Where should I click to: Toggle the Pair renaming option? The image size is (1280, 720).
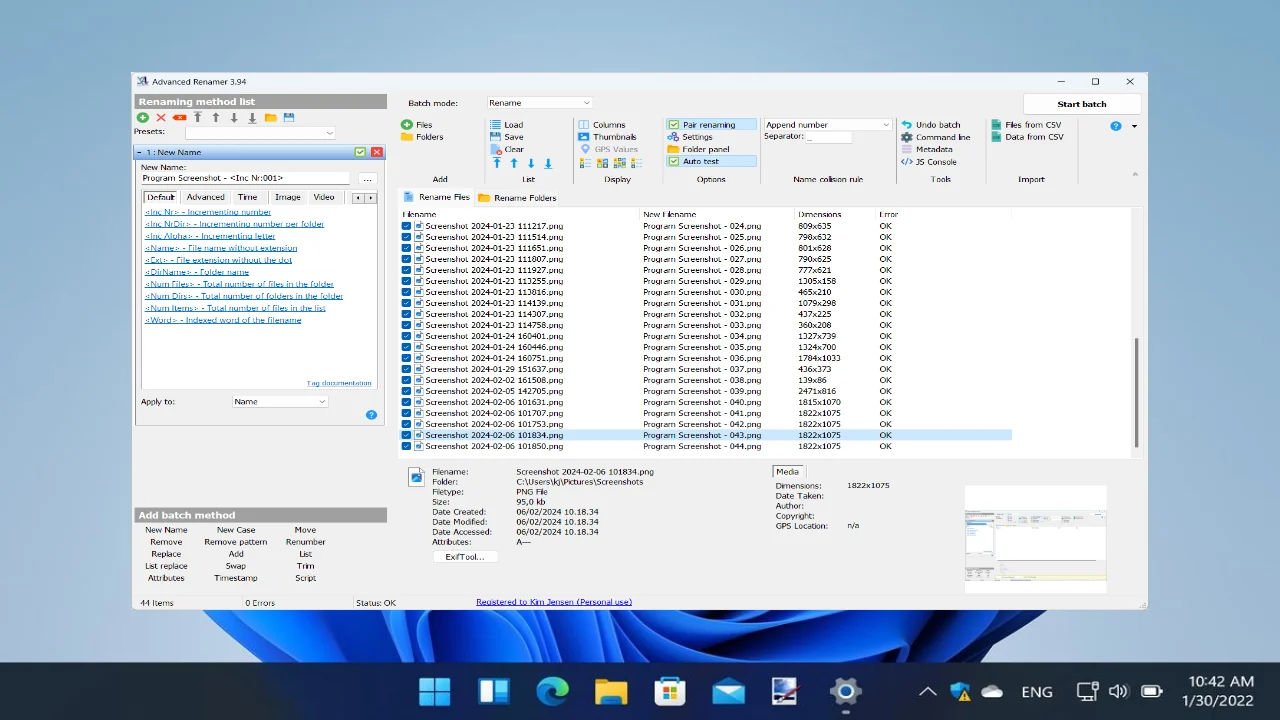pos(711,125)
